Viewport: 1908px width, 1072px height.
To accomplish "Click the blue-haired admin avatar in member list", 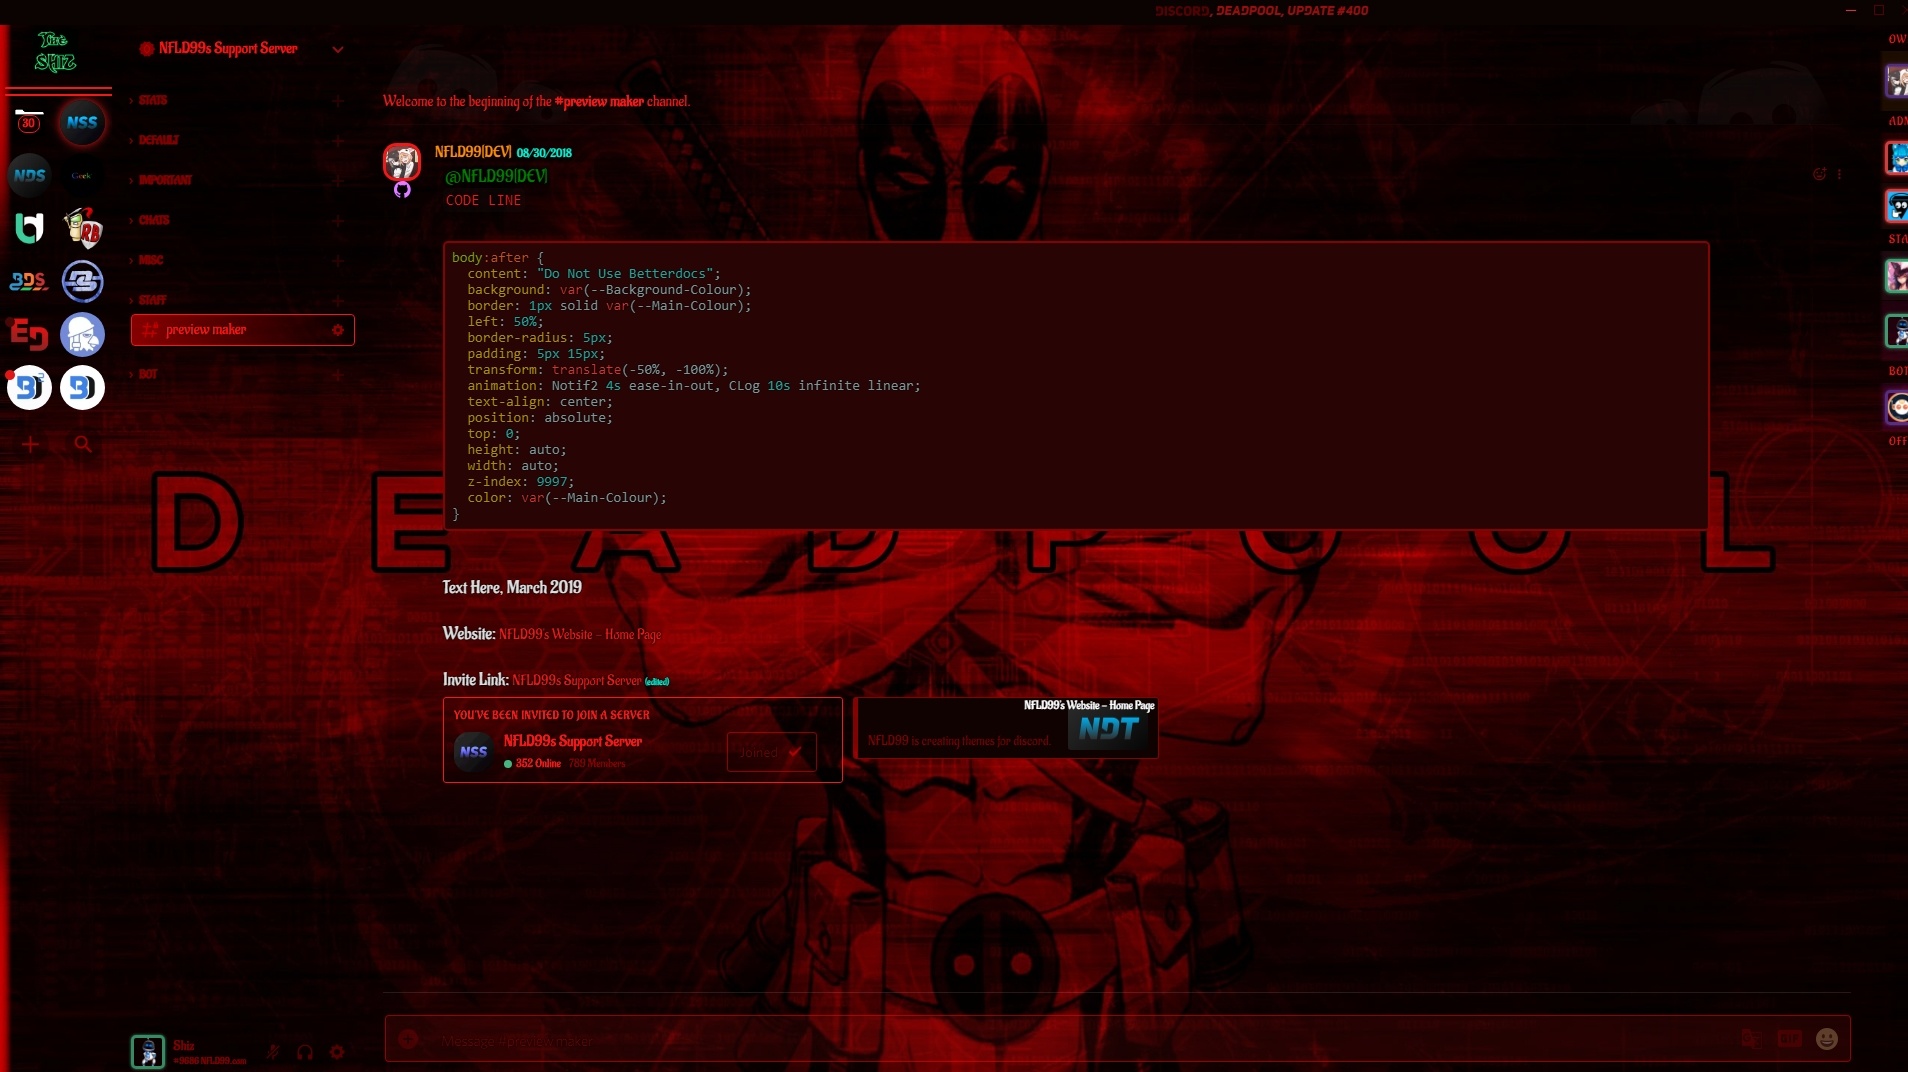I will [1896, 157].
